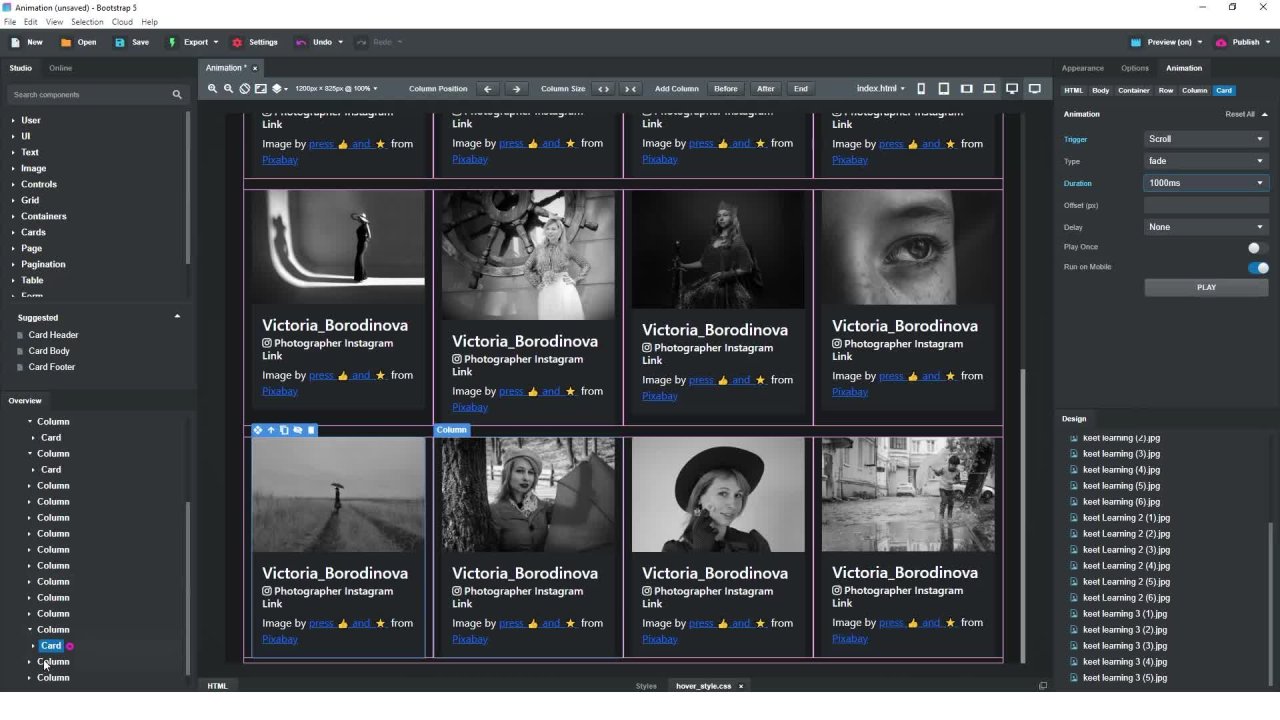The height and width of the screenshot is (720, 1280).
Task: Toggle the Preview (on) button
Action: [x=1166, y=42]
